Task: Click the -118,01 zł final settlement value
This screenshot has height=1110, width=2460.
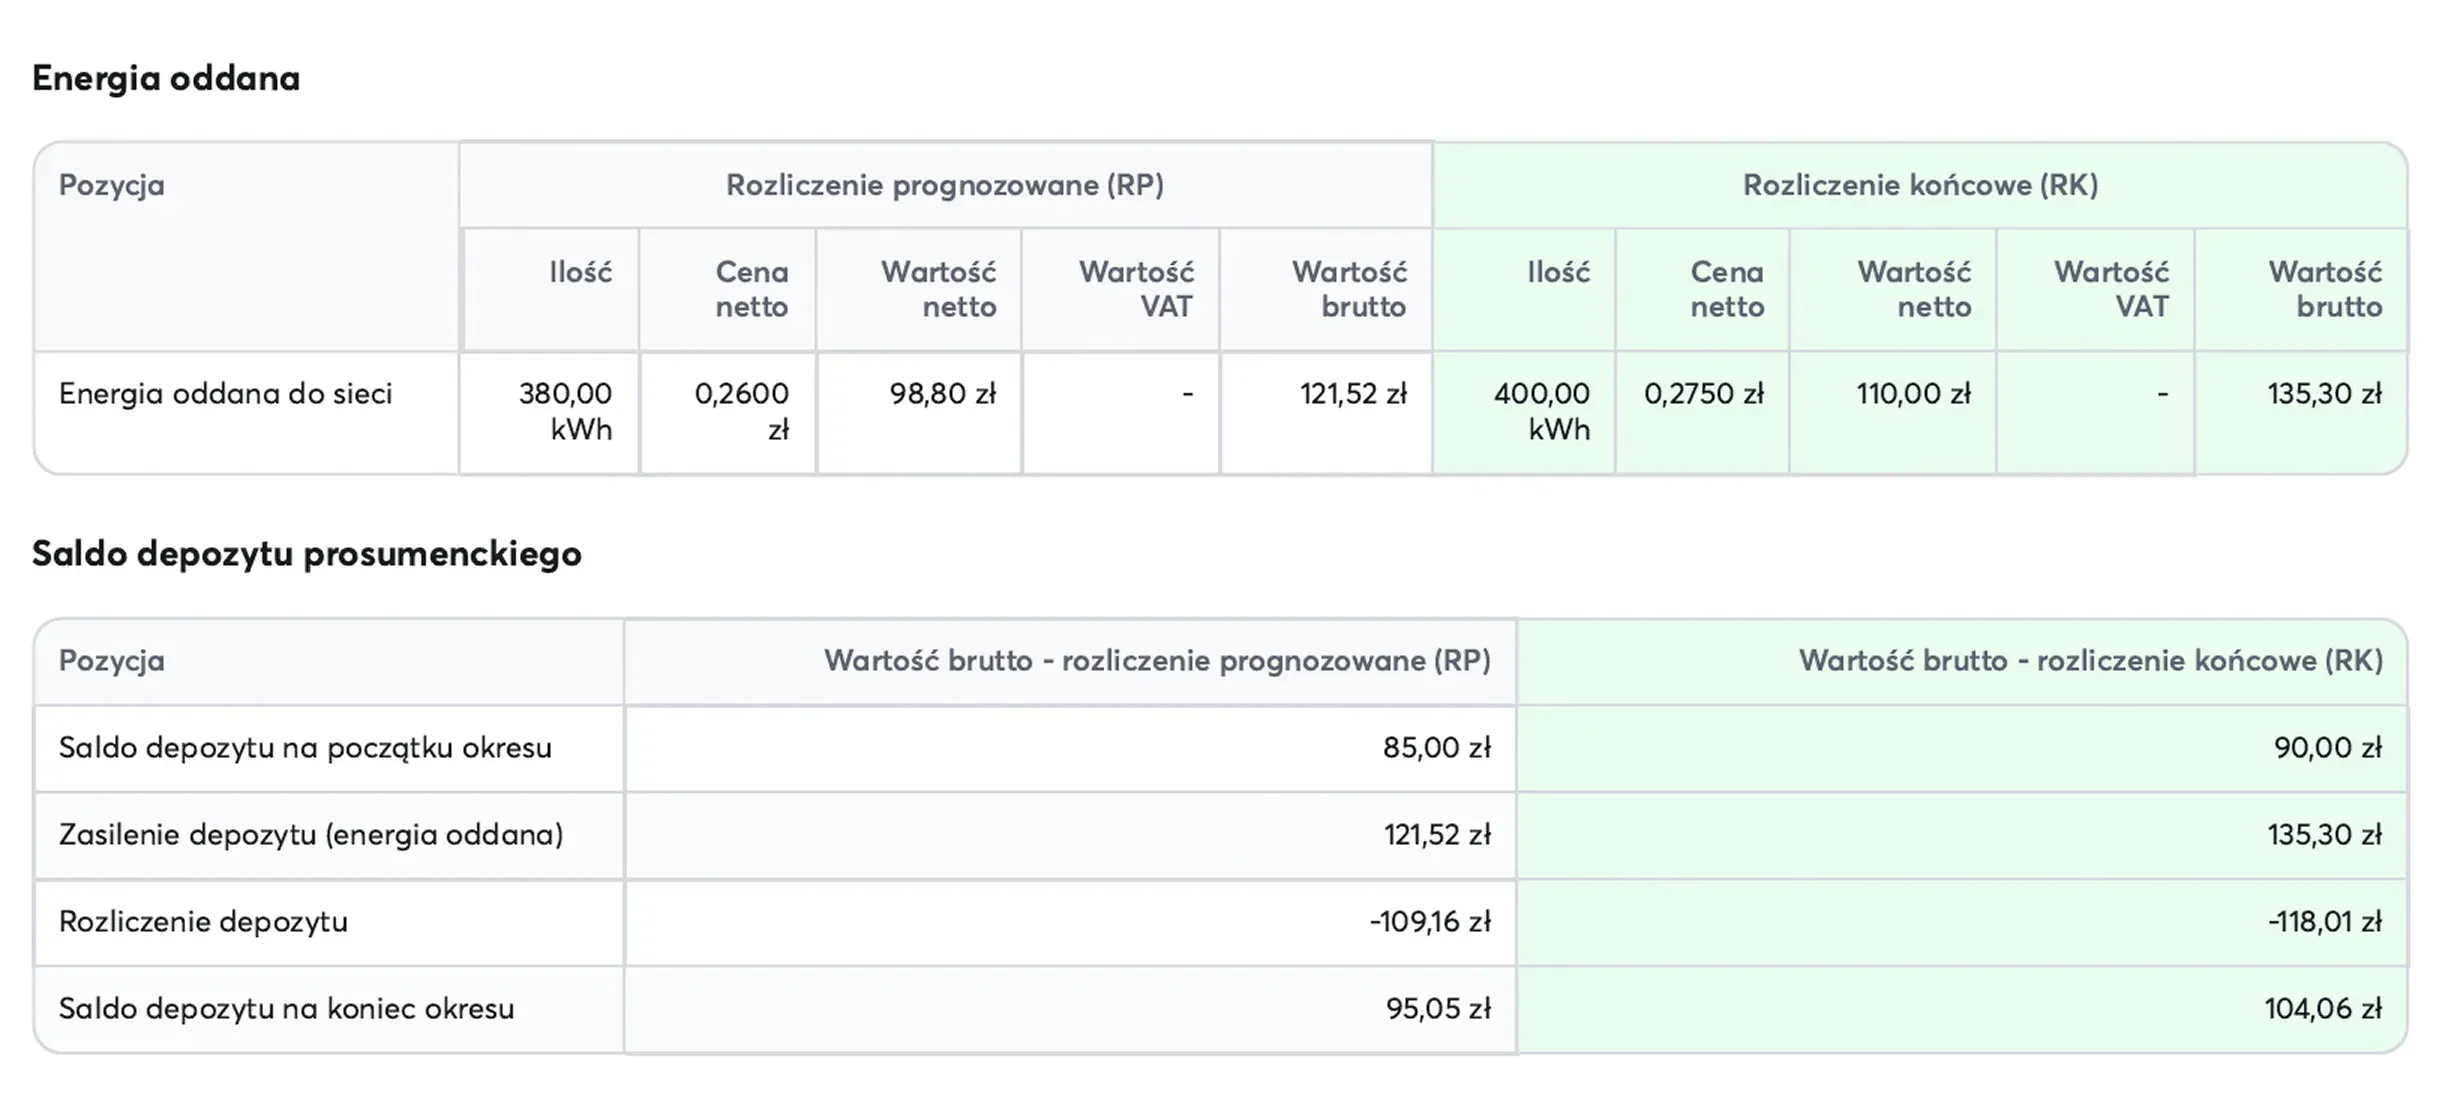Action: coord(2324,922)
